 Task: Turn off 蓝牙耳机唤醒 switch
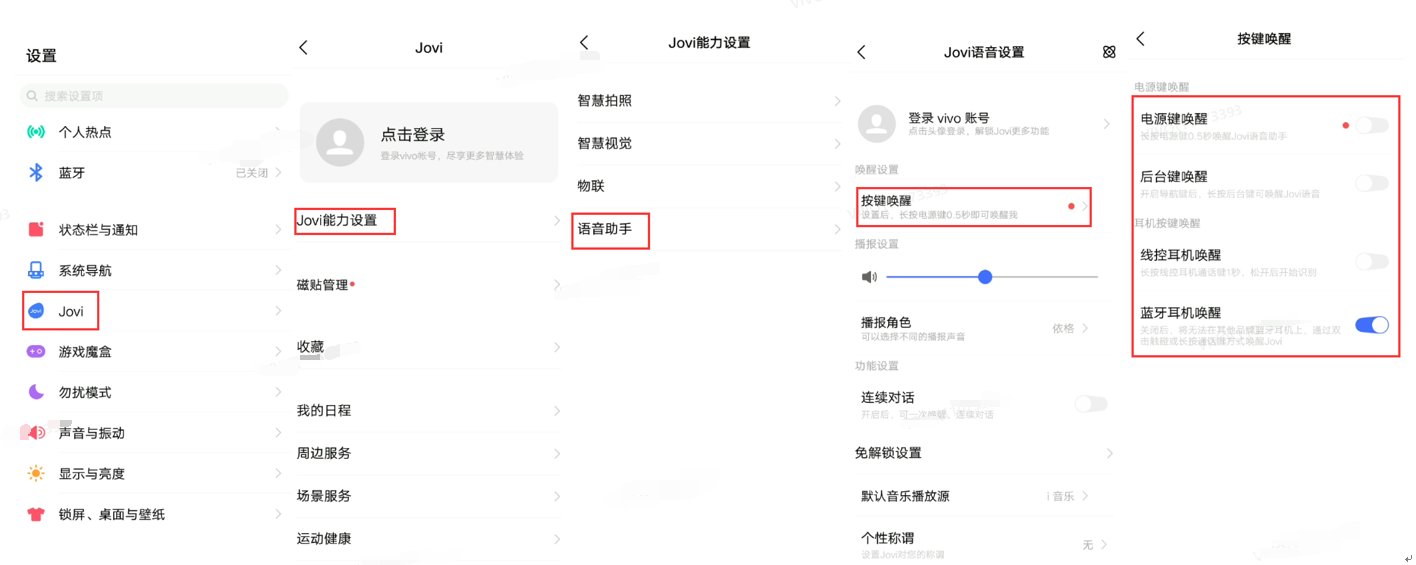[x=1372, y=324]
